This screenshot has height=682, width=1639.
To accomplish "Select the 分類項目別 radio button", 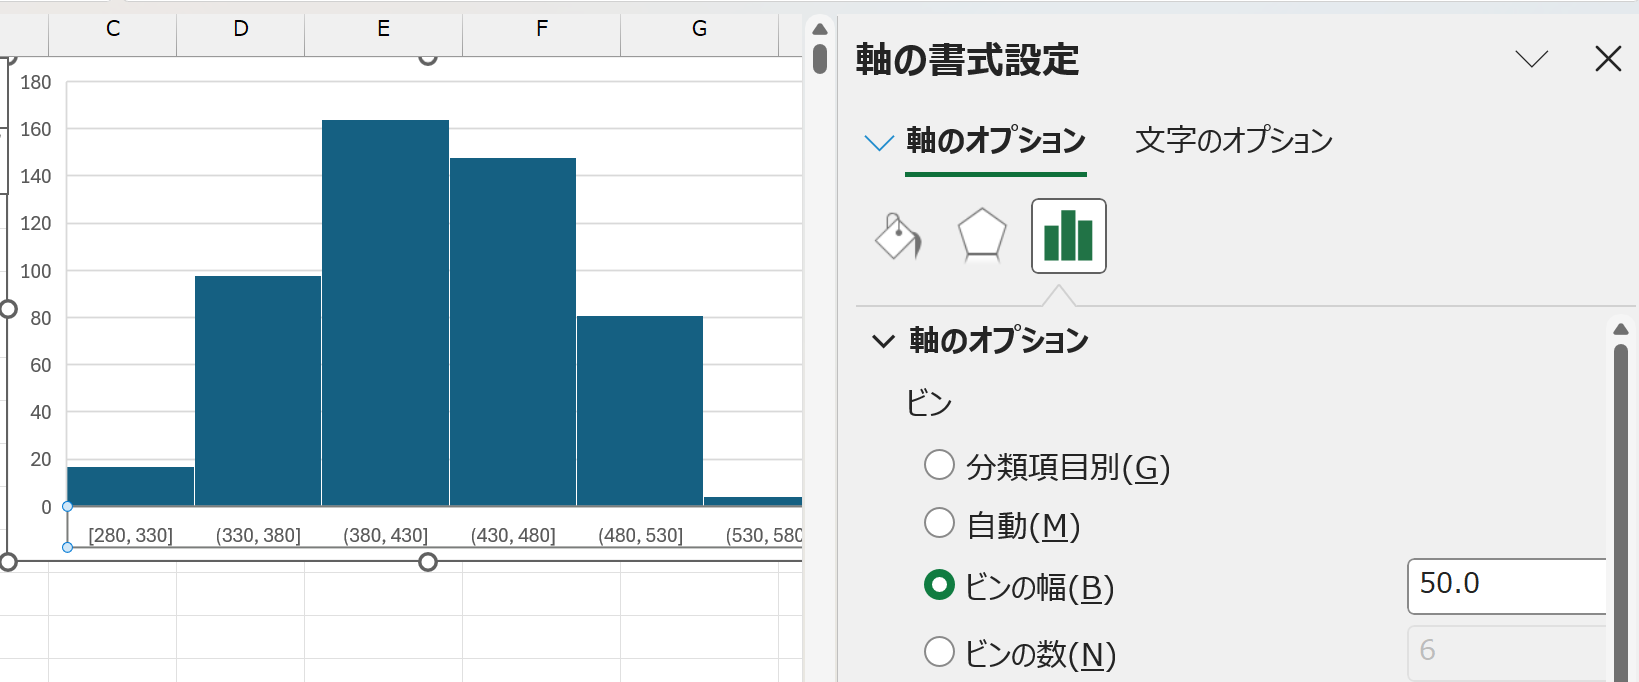I will pyautogui.click(x=939, y=465).
